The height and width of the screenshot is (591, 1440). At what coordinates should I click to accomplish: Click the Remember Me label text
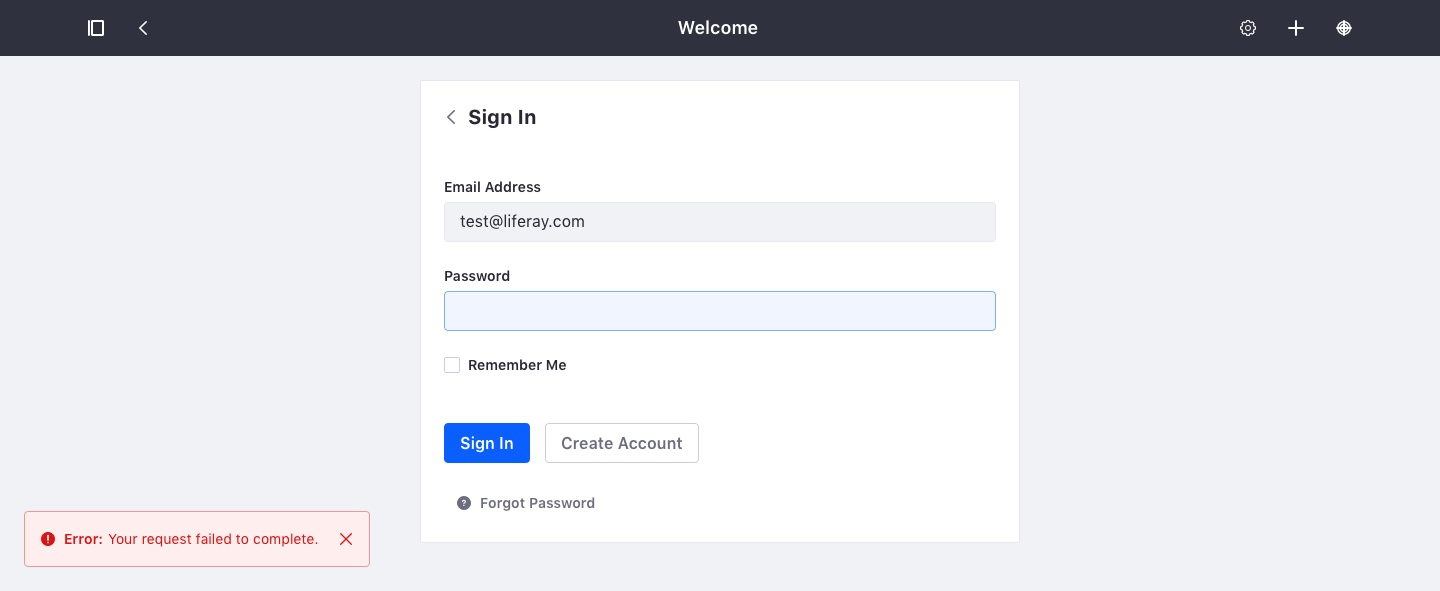click(517, 365)
